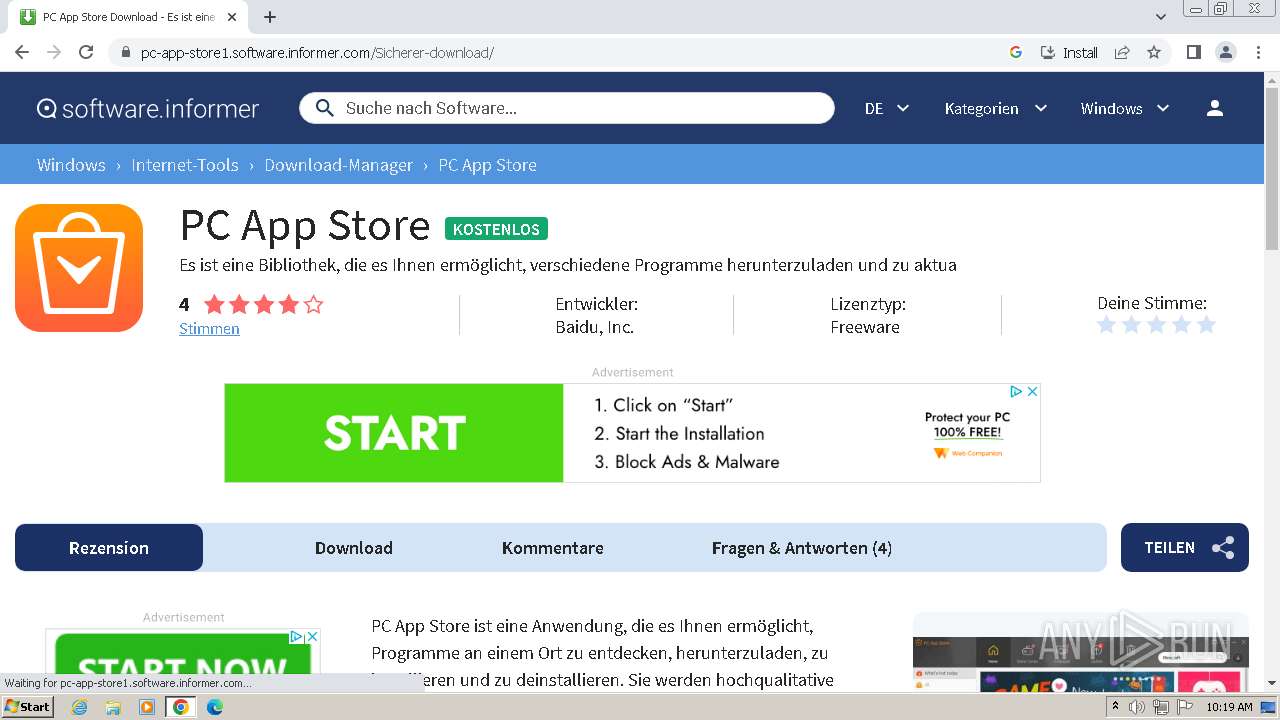
Task: Click the browser forward arrow
Action: [54, 52]
